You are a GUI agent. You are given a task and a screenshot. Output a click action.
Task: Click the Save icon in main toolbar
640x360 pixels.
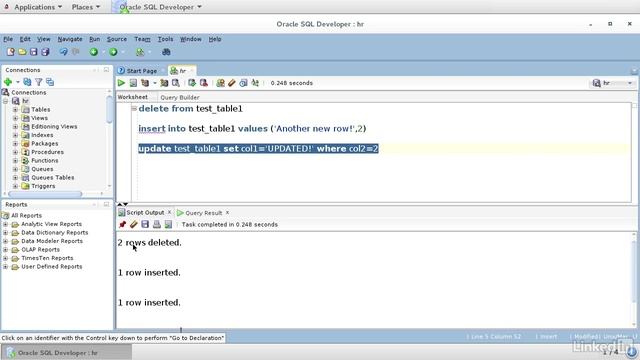33,52
